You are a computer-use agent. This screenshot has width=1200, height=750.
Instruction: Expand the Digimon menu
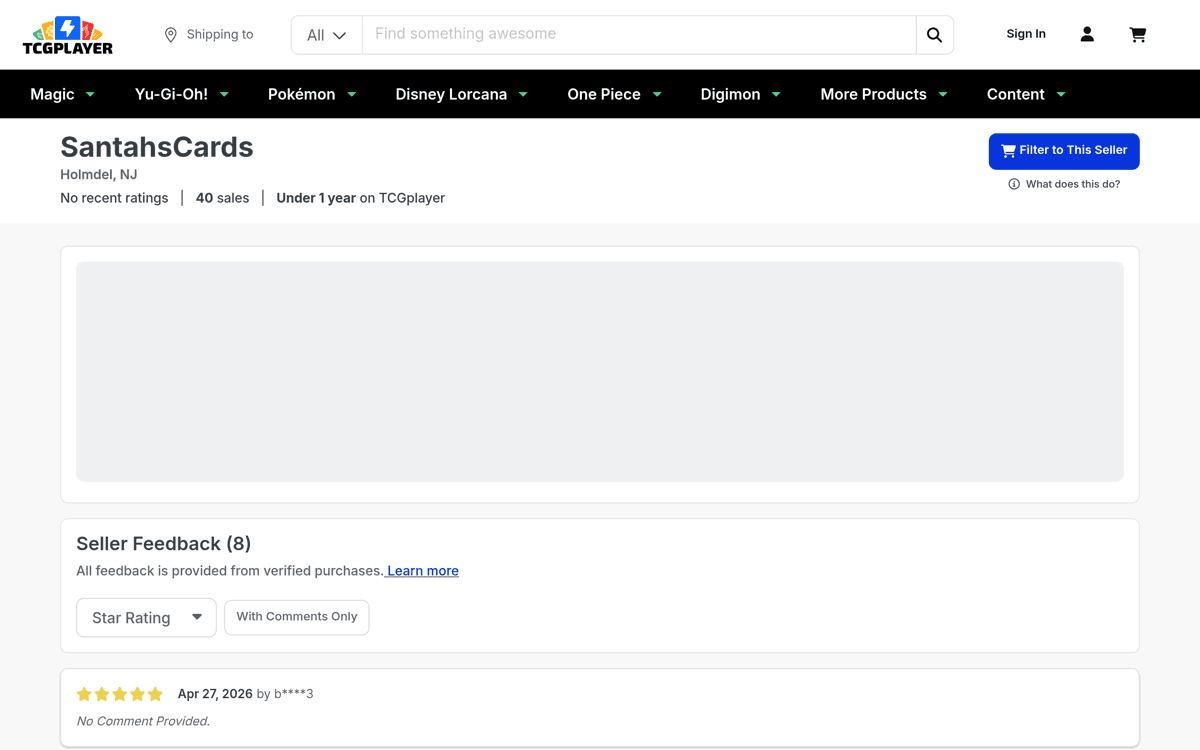pyautogui.click(x=741, y=94)
